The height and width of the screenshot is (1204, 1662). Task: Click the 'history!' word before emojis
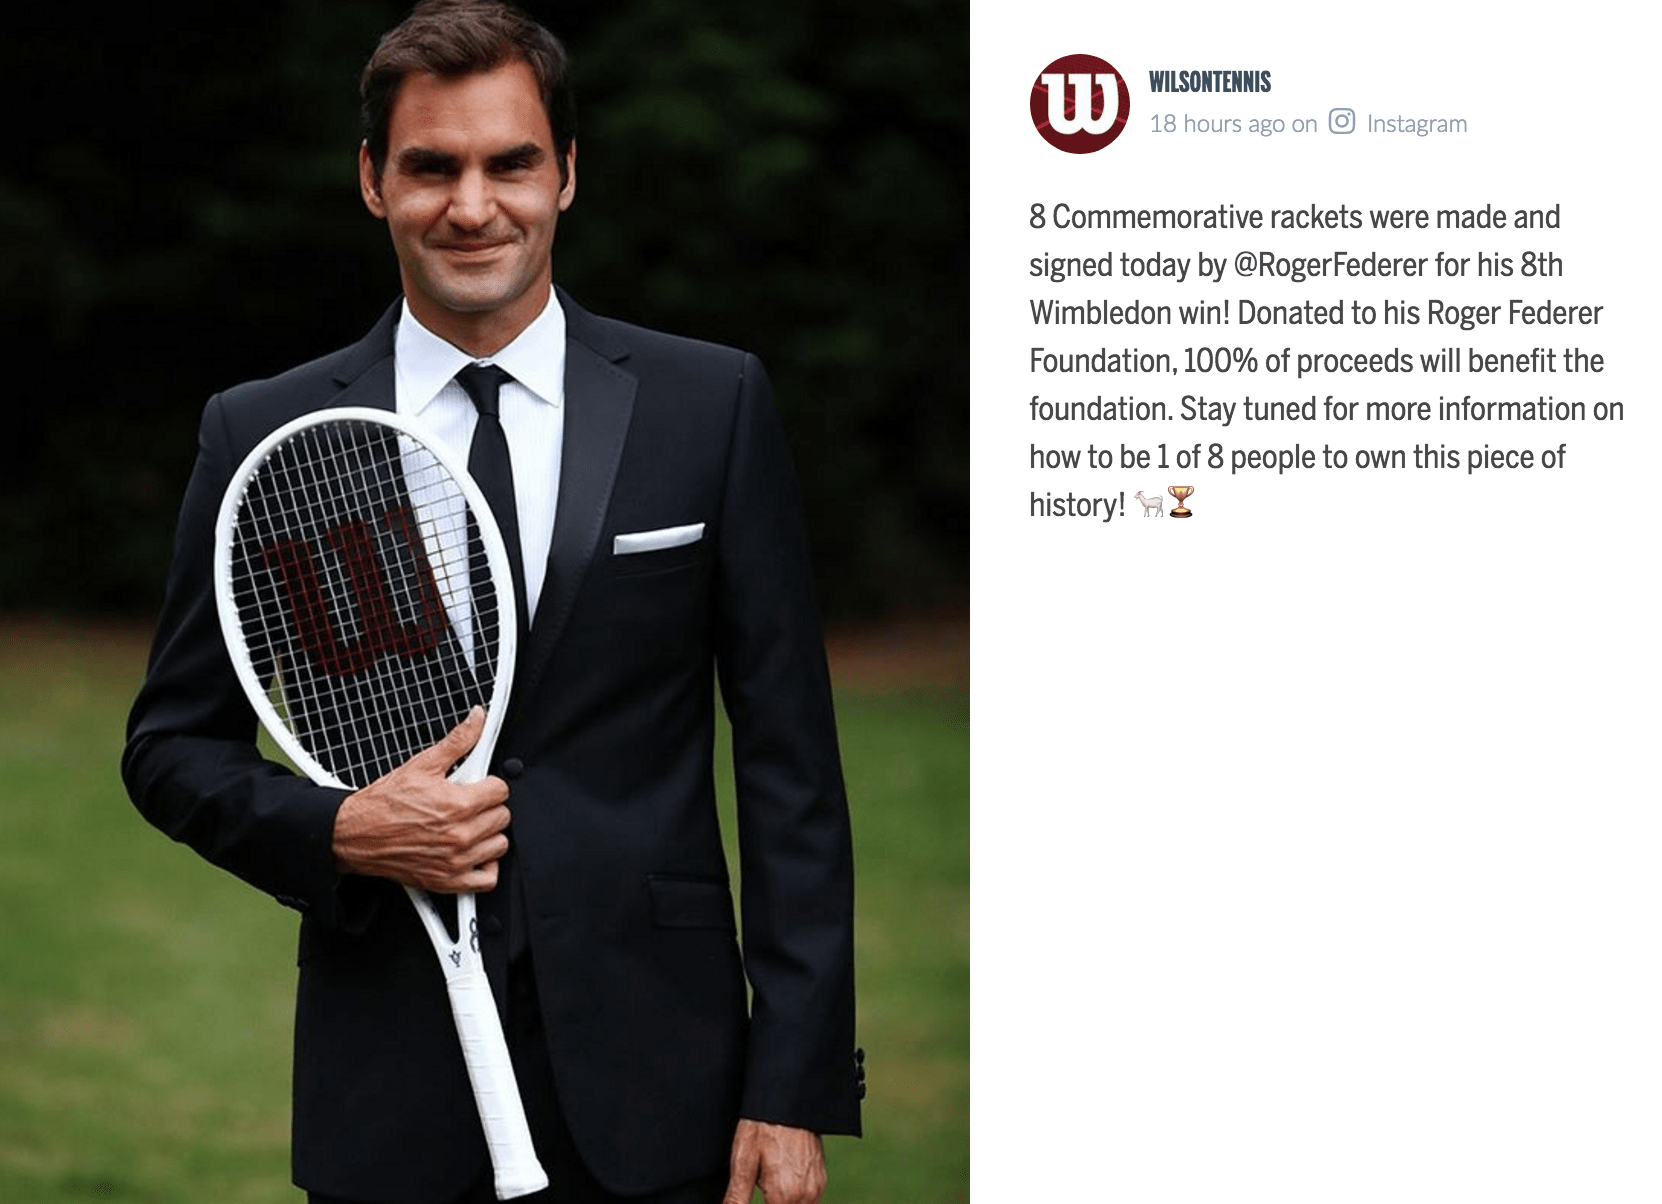point(1077,505)
